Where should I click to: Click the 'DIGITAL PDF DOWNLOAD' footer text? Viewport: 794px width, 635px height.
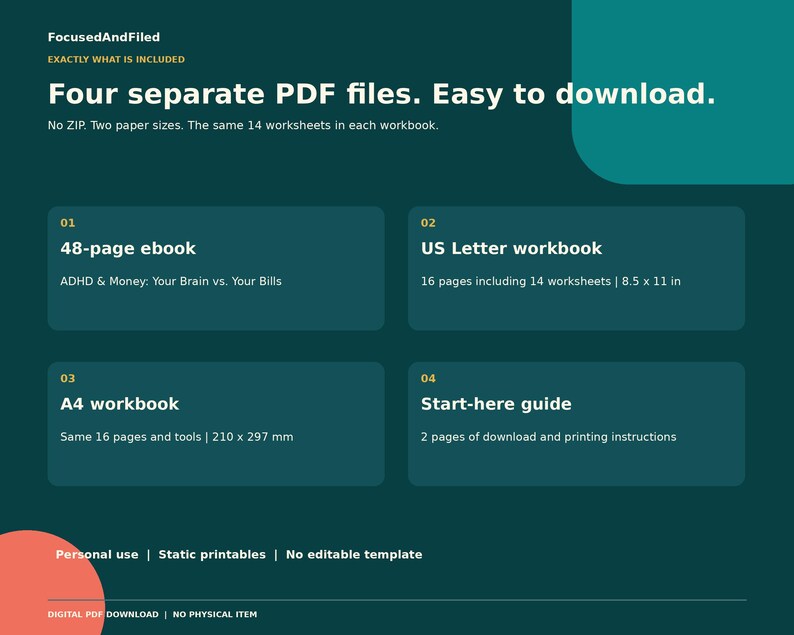click(103, 614)
